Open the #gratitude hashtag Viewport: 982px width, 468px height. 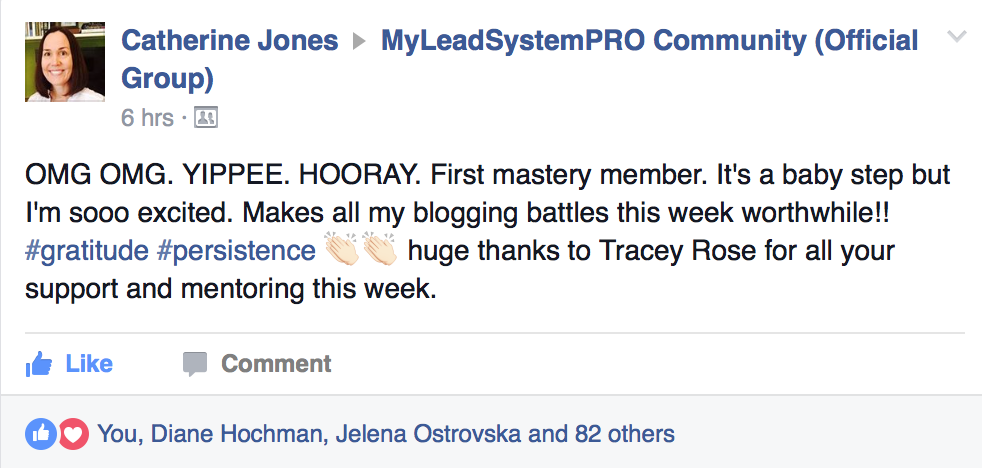click(86, 251)
